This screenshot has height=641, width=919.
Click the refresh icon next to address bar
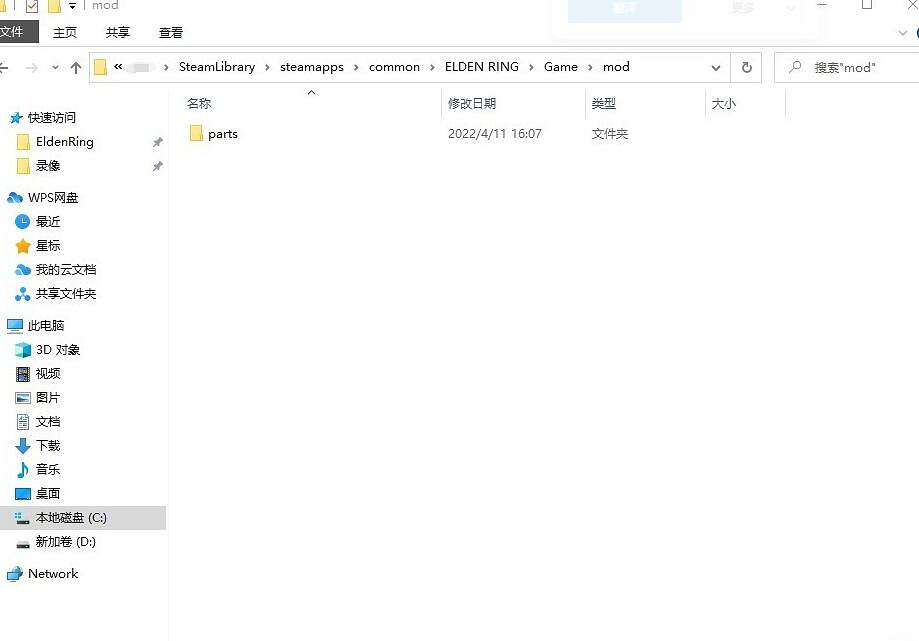click(746, 67)
